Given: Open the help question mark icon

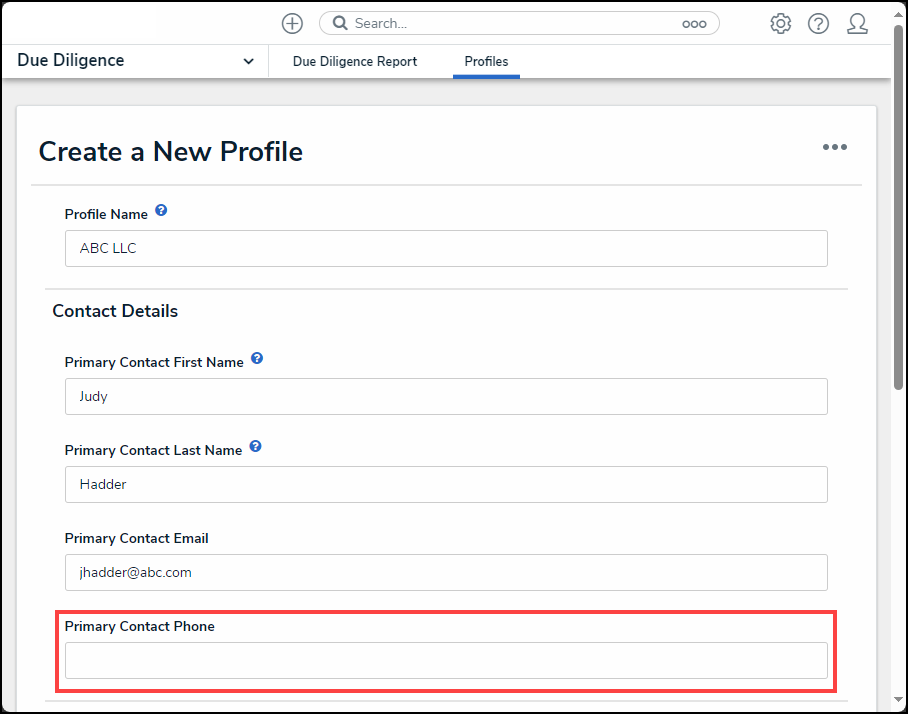Looking at the screenshot, I should click(x=818, y=24).
